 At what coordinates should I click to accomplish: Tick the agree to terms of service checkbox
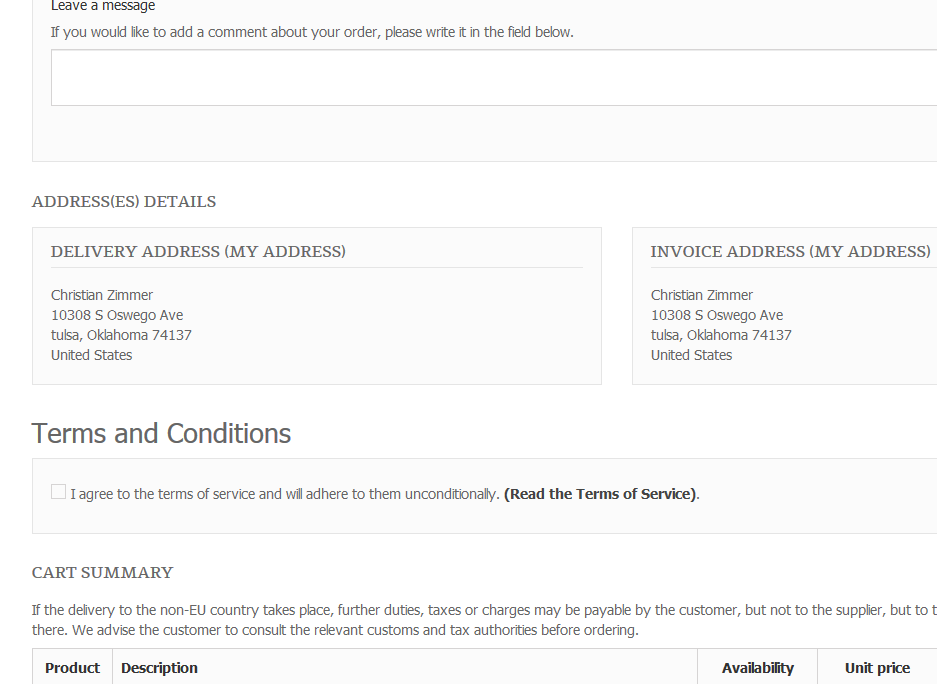click(x=59, y=492)
